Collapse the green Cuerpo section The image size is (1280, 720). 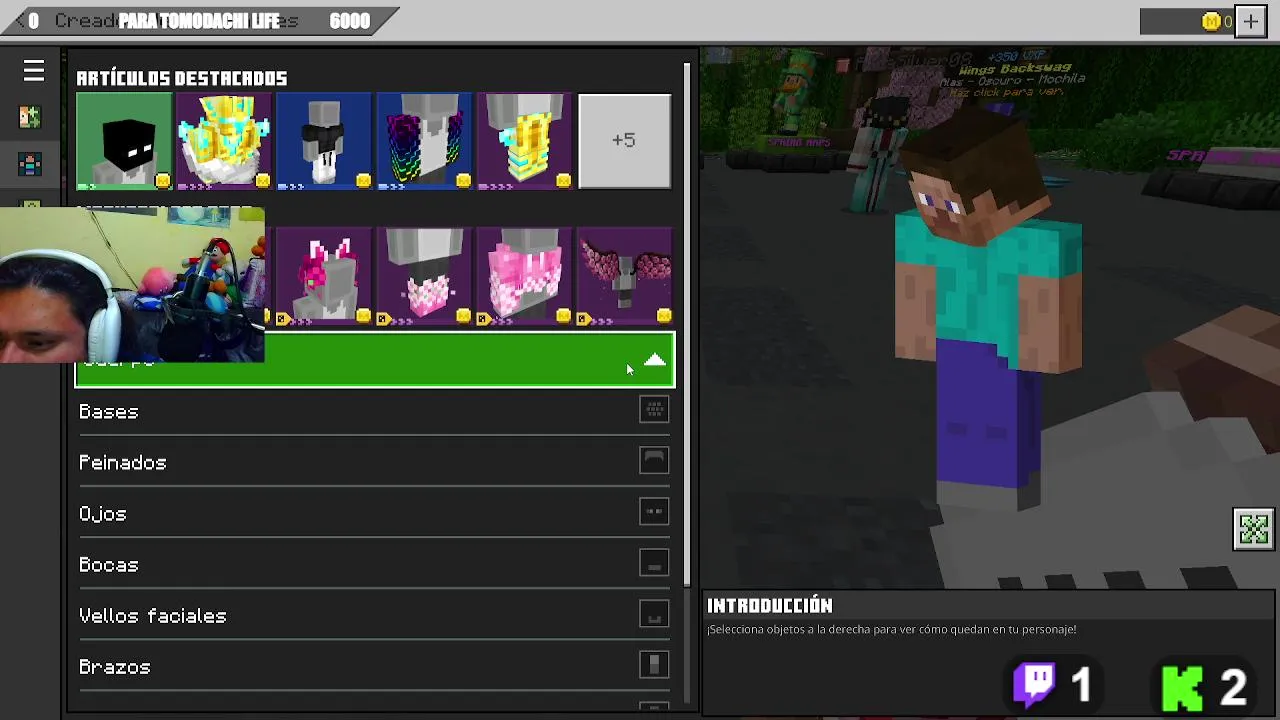pos(375,360)
